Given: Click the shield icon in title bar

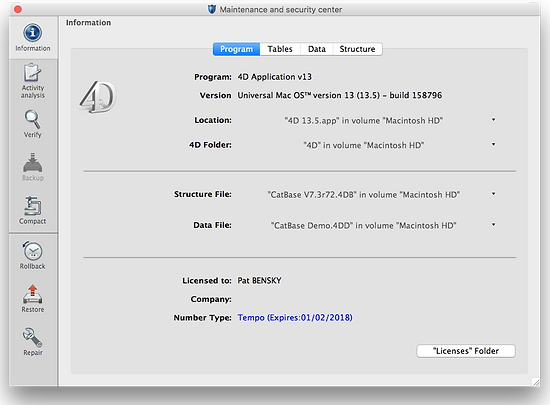Looking at the screenshot, I should tap(212, 9).
